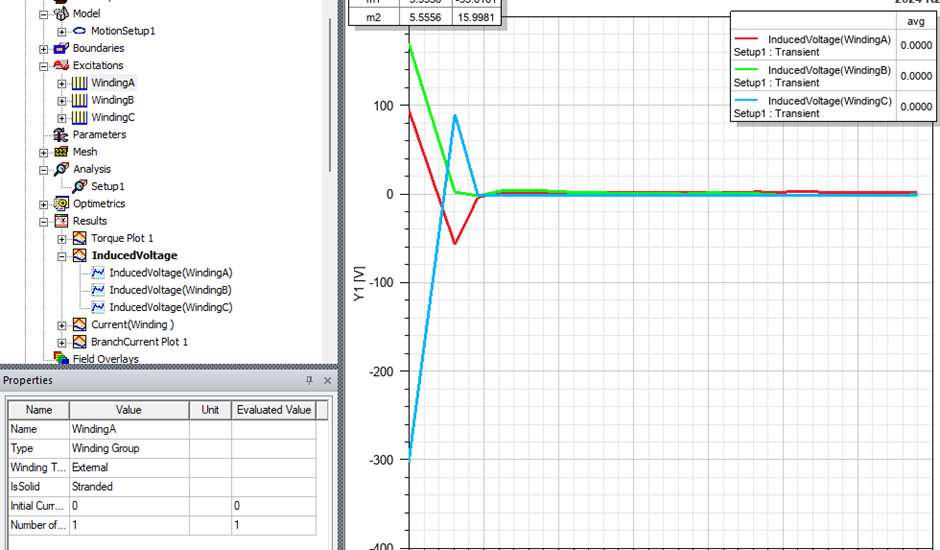Edit the Initial Current value field
This screenshot has height=550, width=940.
click(128, 506)
